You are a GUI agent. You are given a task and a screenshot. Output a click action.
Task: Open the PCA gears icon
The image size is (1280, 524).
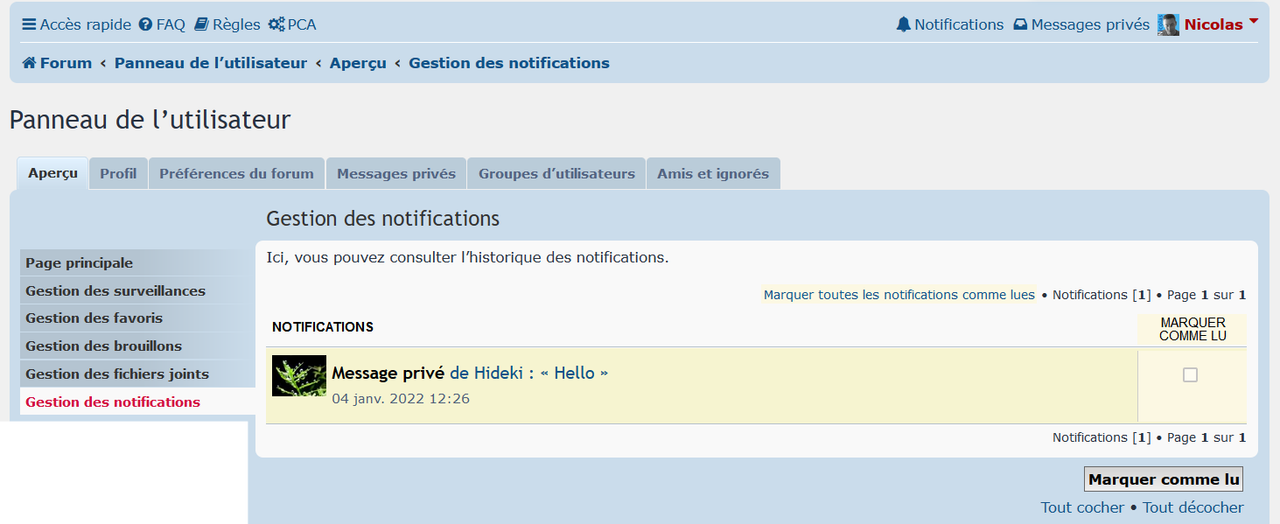276,25
